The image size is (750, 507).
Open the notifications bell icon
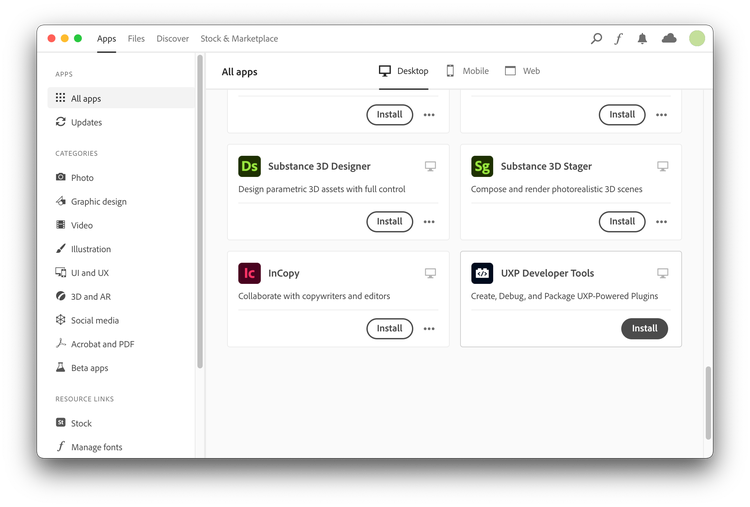point(642,38)
